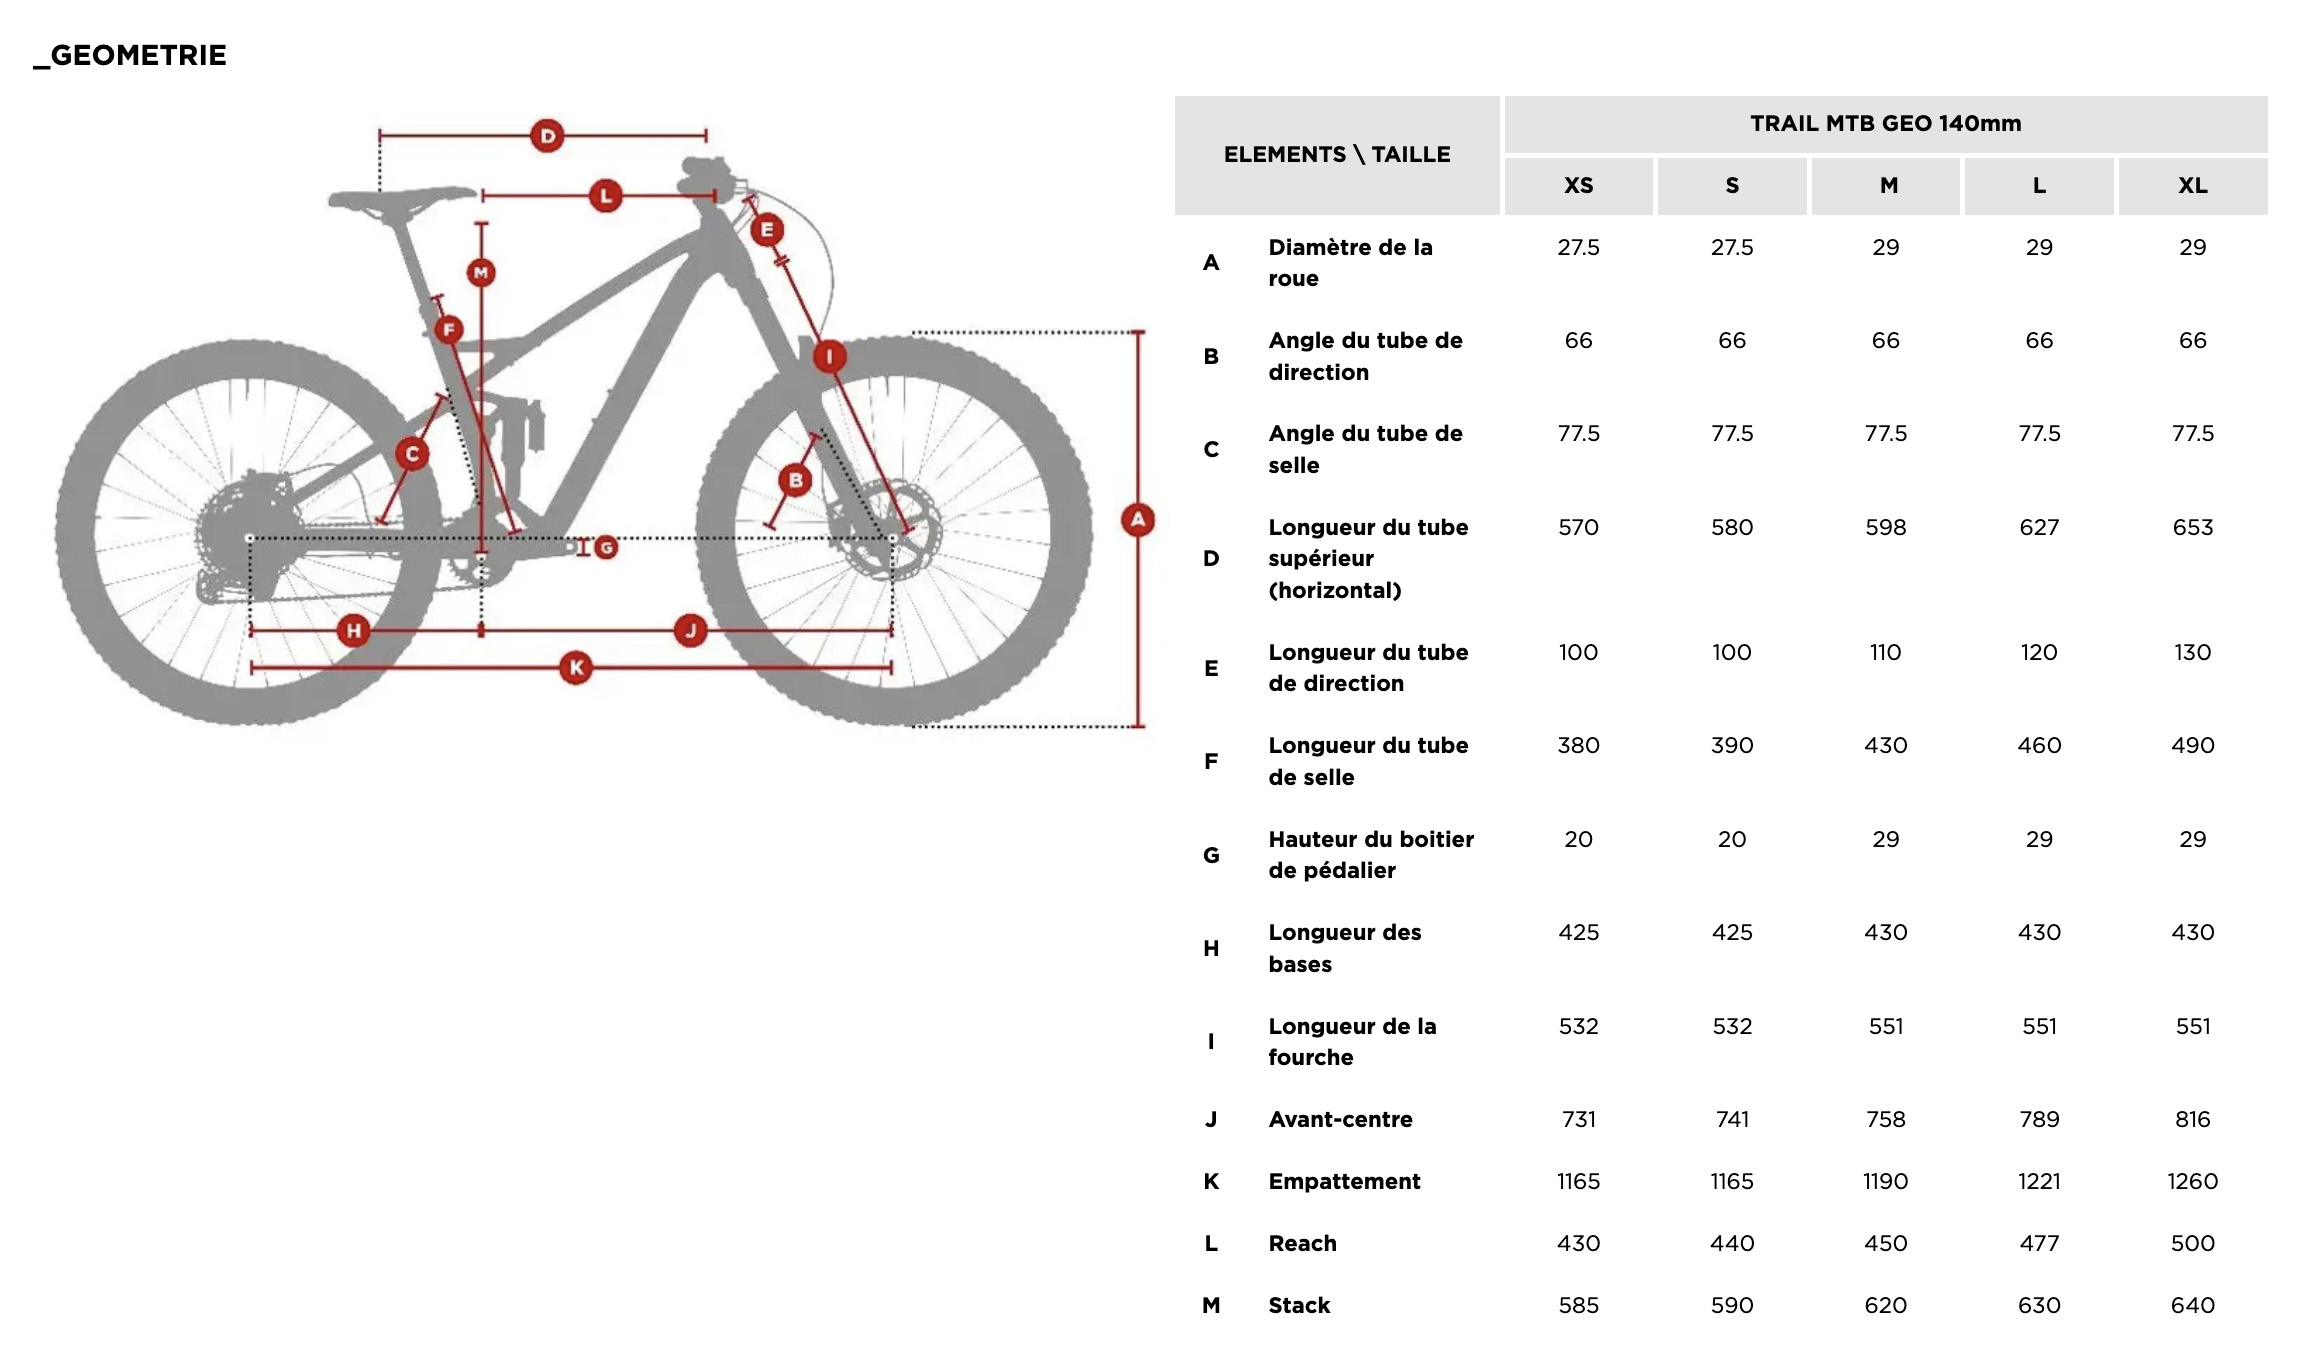Click the ELEMENTS \ TAILLE header cell
This screenshot has width=2306, height=1350.
click(1337, 155)
